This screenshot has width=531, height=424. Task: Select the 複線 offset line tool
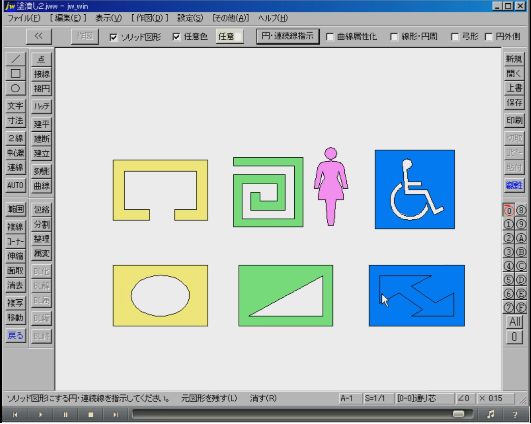click(x=16, y=227)
